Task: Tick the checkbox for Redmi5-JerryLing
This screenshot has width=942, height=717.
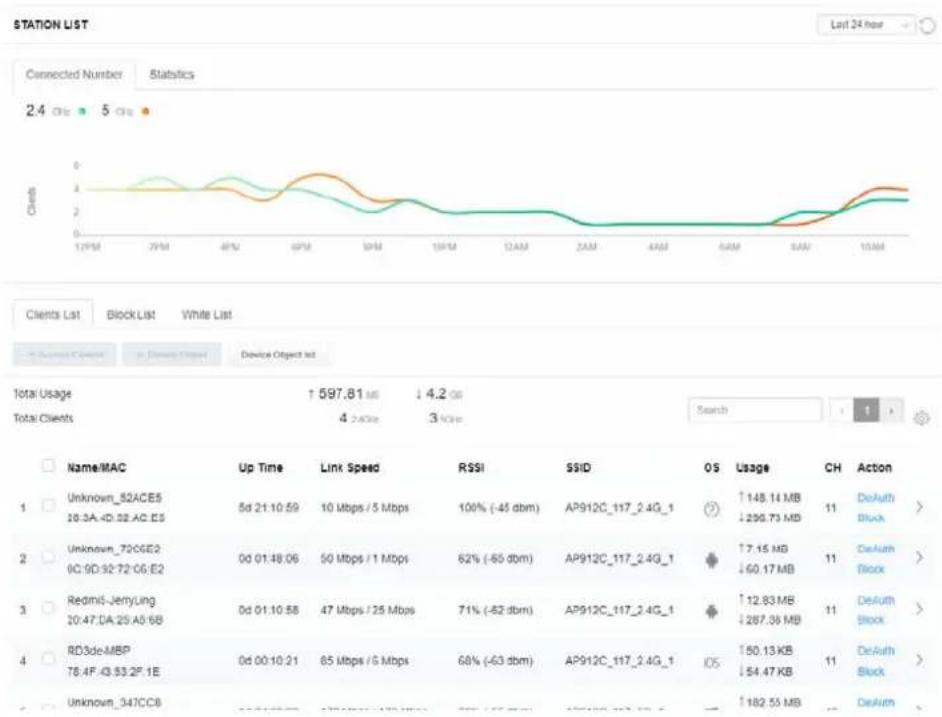Action: tap(48, 608)
